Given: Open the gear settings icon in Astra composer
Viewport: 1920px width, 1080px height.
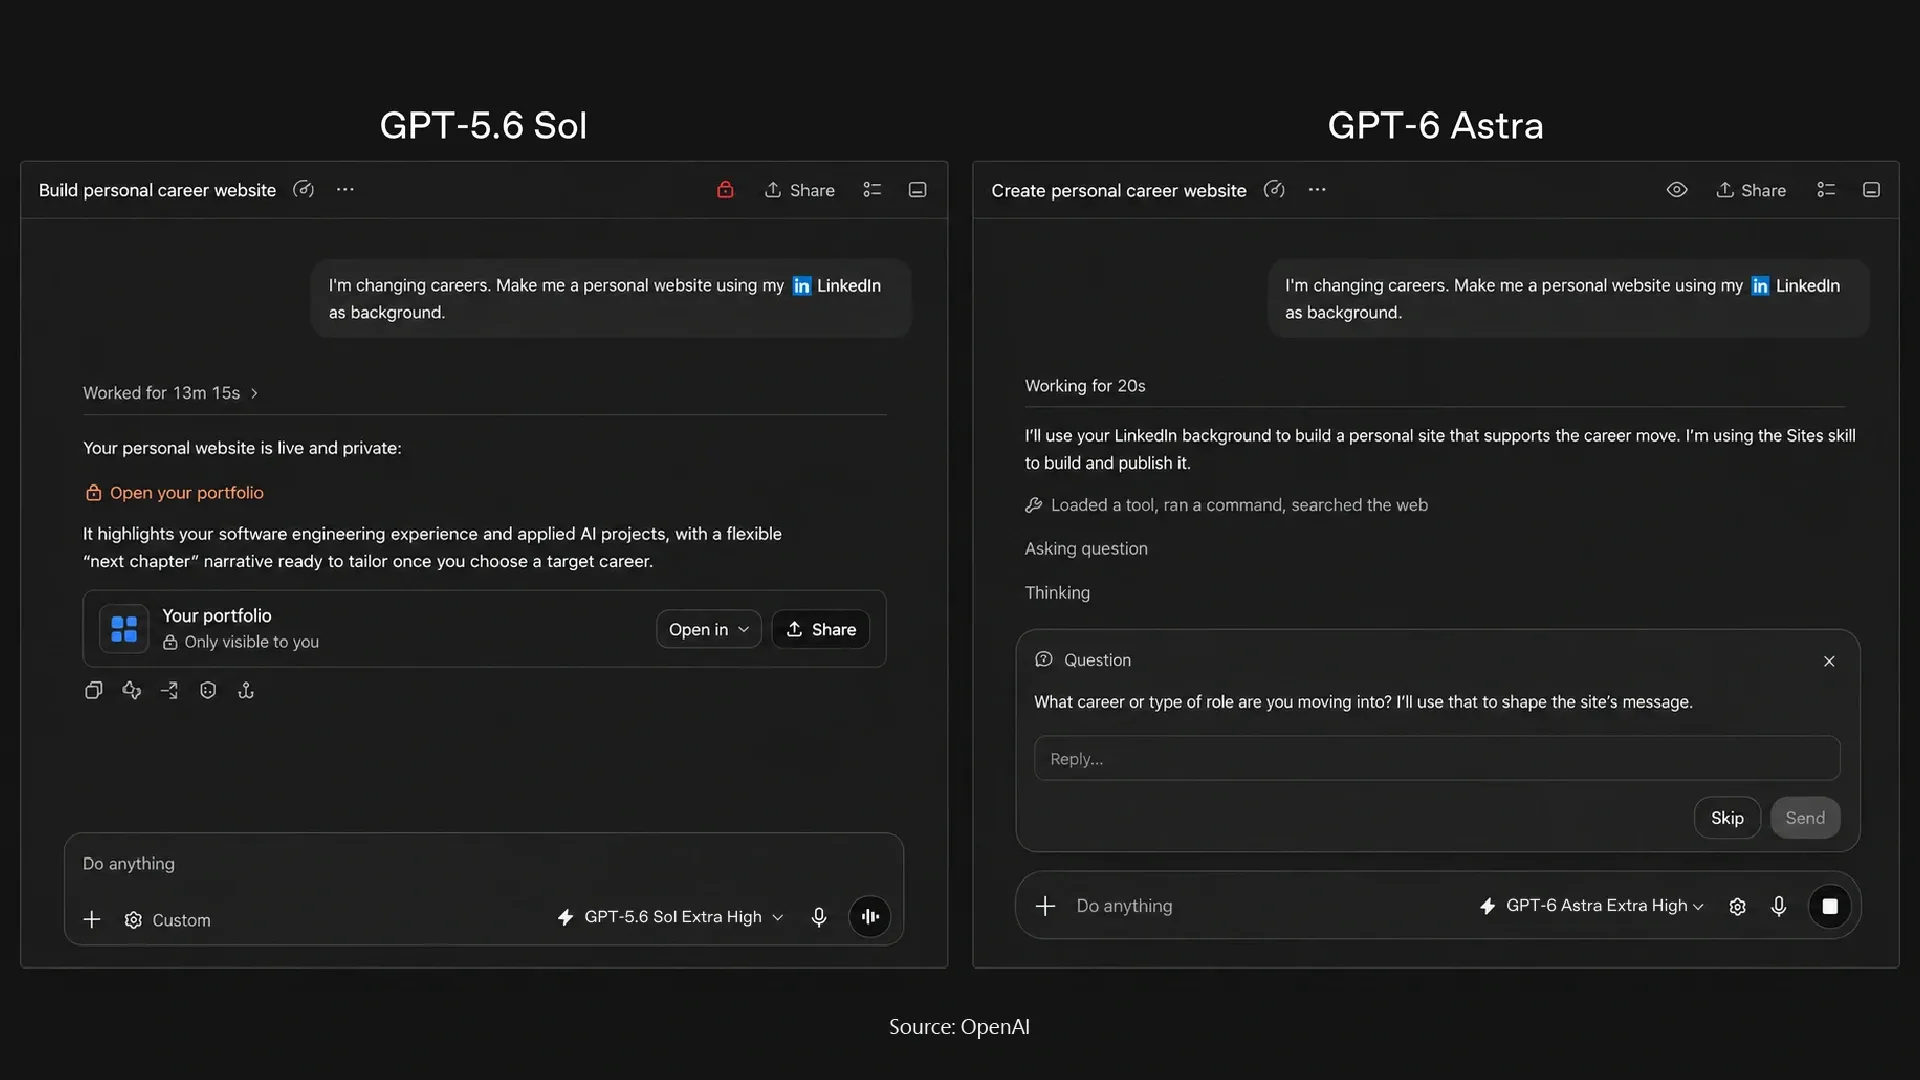Looking at the screenshot, I should 1738,906.
